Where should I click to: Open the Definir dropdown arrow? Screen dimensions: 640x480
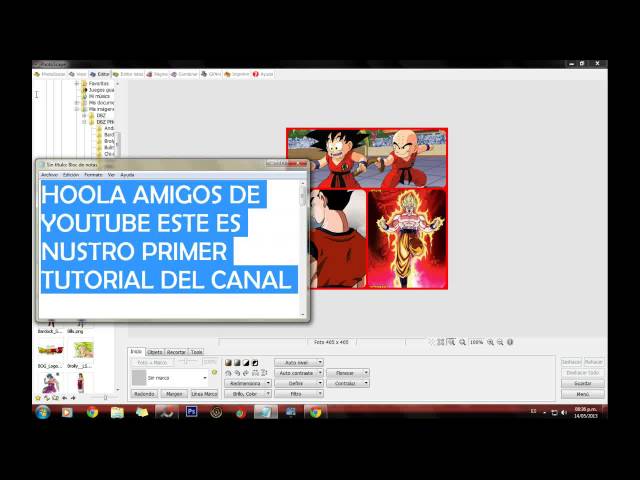point(320,383)
